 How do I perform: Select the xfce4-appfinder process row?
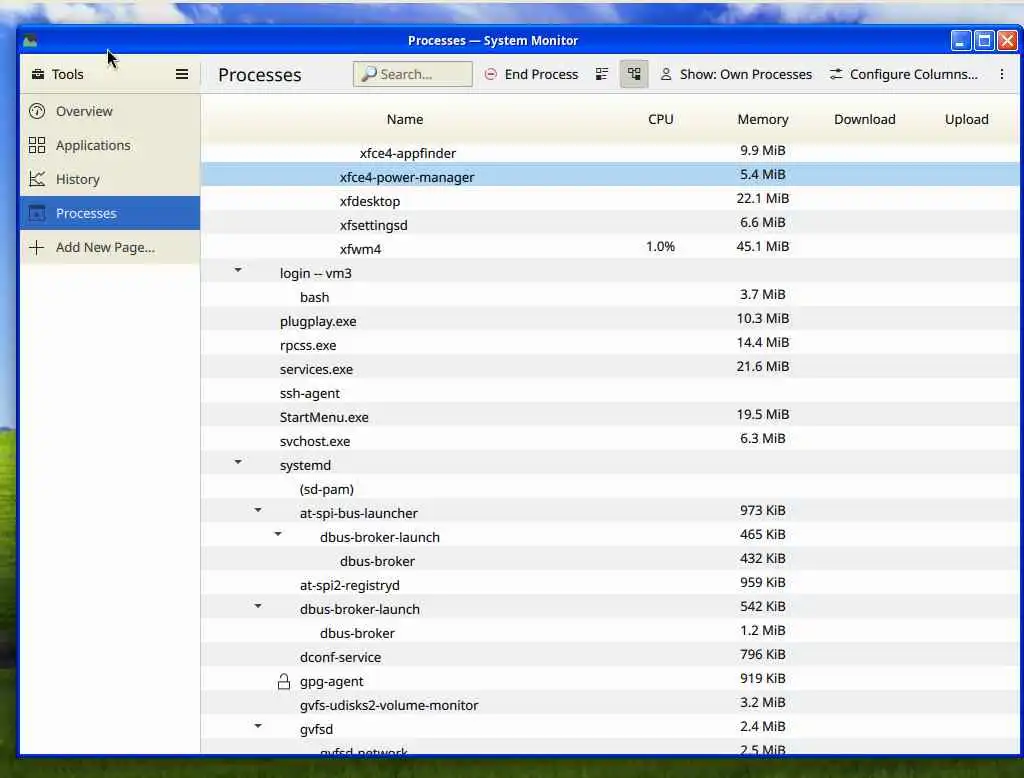click(x=609, y=153)
